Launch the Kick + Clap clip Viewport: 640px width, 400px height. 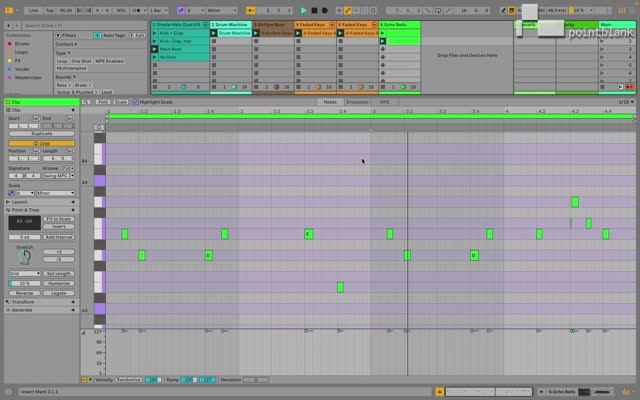tap(155, 33)
